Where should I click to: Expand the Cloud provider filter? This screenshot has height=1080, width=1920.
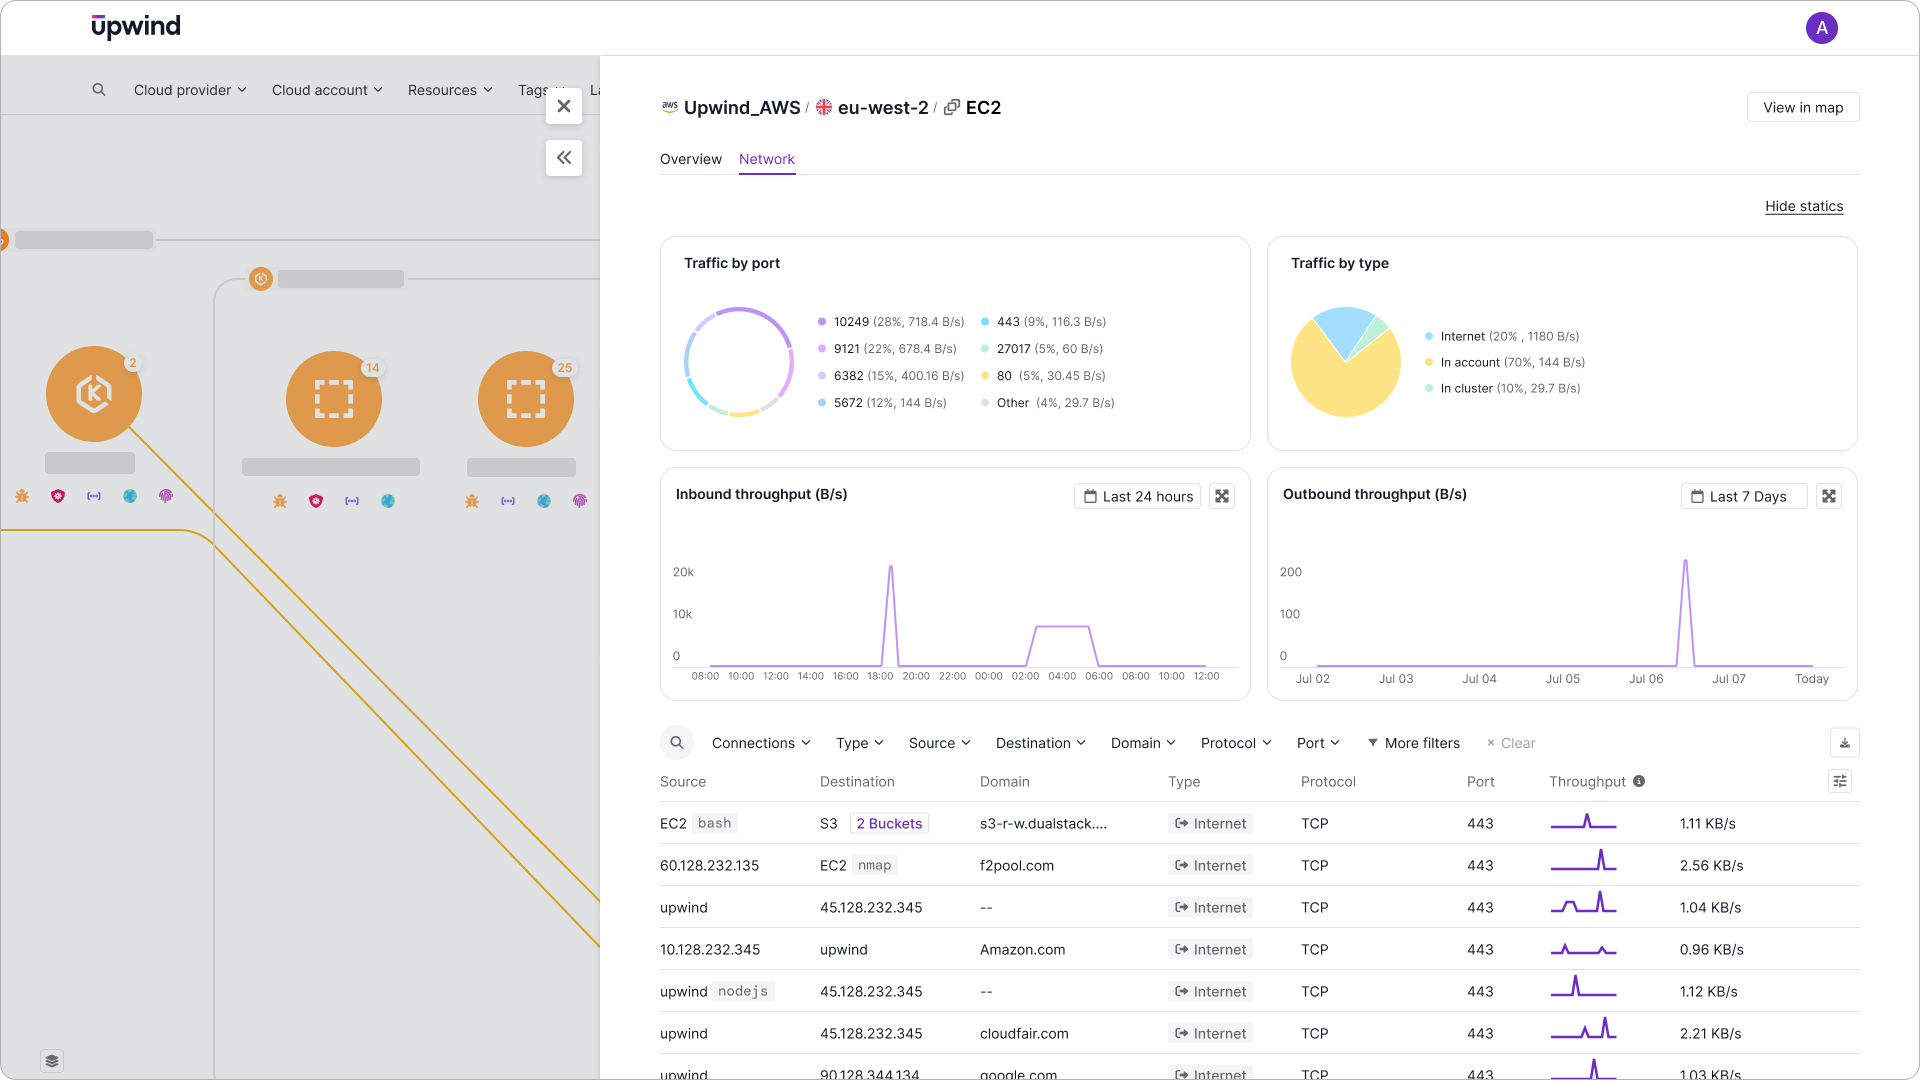tap(190, 90)
